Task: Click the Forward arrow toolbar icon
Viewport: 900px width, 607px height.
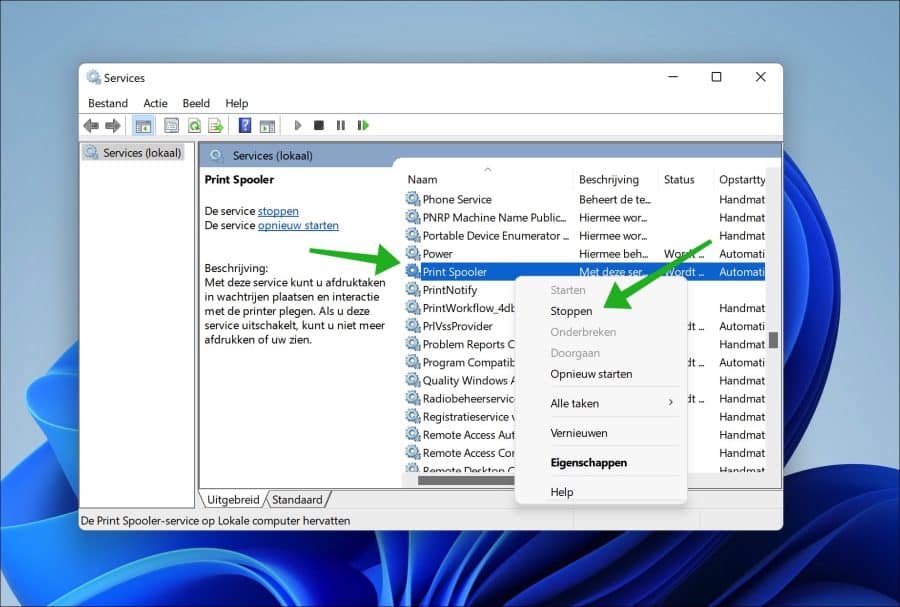Action: [112, 125]
